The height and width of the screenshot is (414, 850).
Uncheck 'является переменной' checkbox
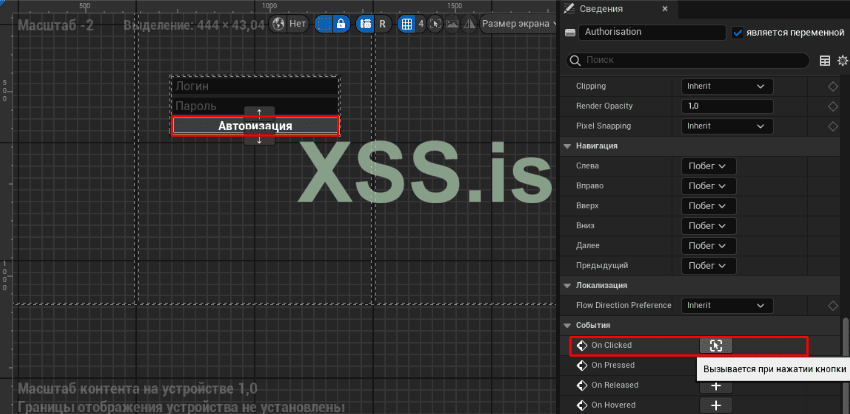[x=737, y=33]
